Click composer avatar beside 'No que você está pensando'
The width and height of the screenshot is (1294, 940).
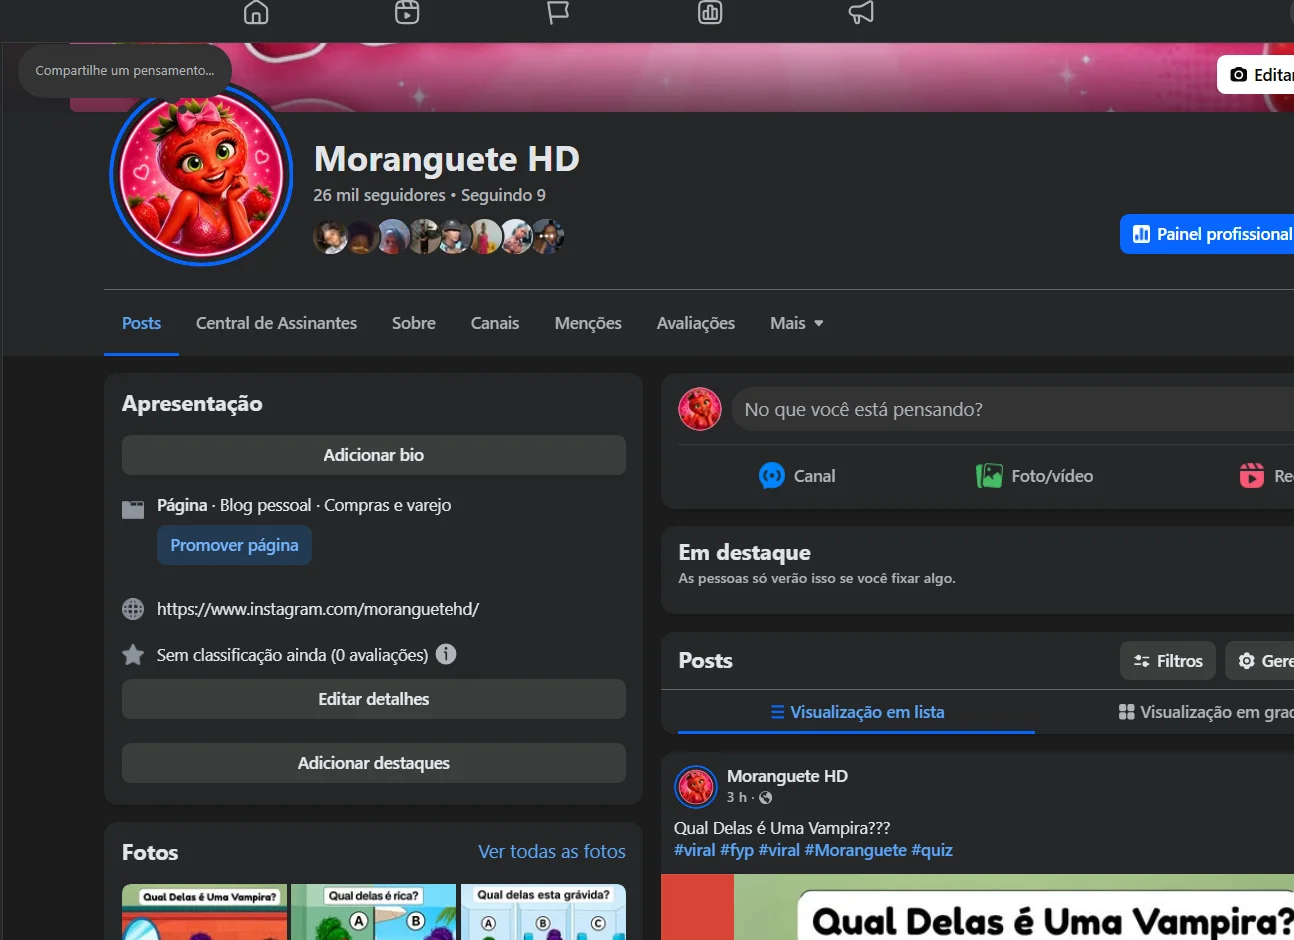coord(700,409)
